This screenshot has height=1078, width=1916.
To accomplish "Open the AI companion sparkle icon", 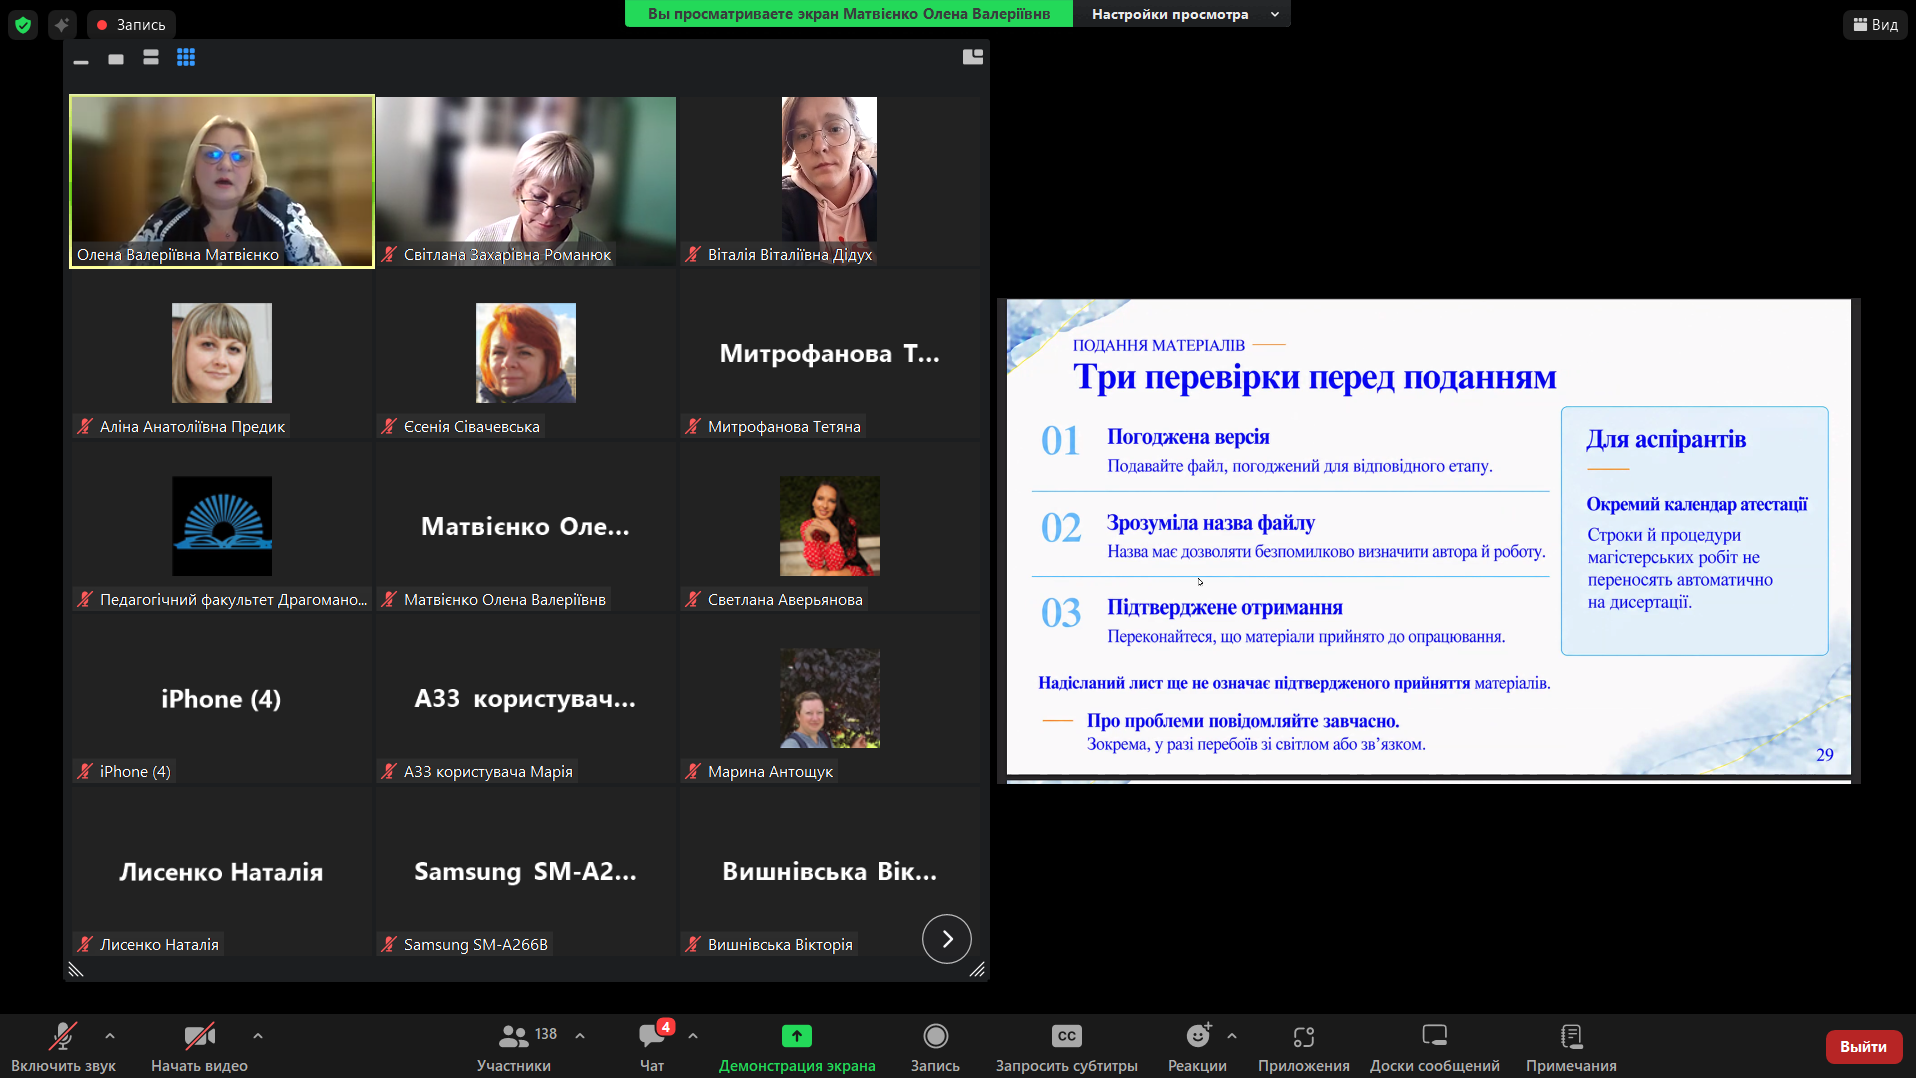I will pyautogui.click(x=62, y=24).
